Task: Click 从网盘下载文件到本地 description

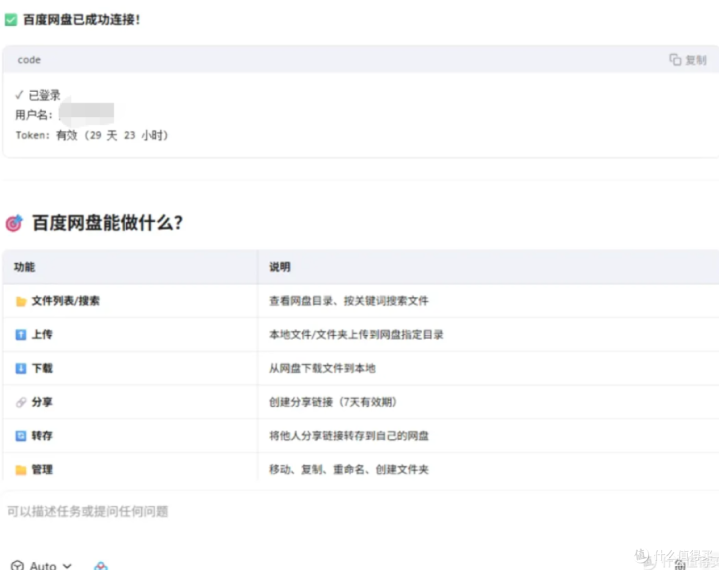Action: (x=322, y=368)
